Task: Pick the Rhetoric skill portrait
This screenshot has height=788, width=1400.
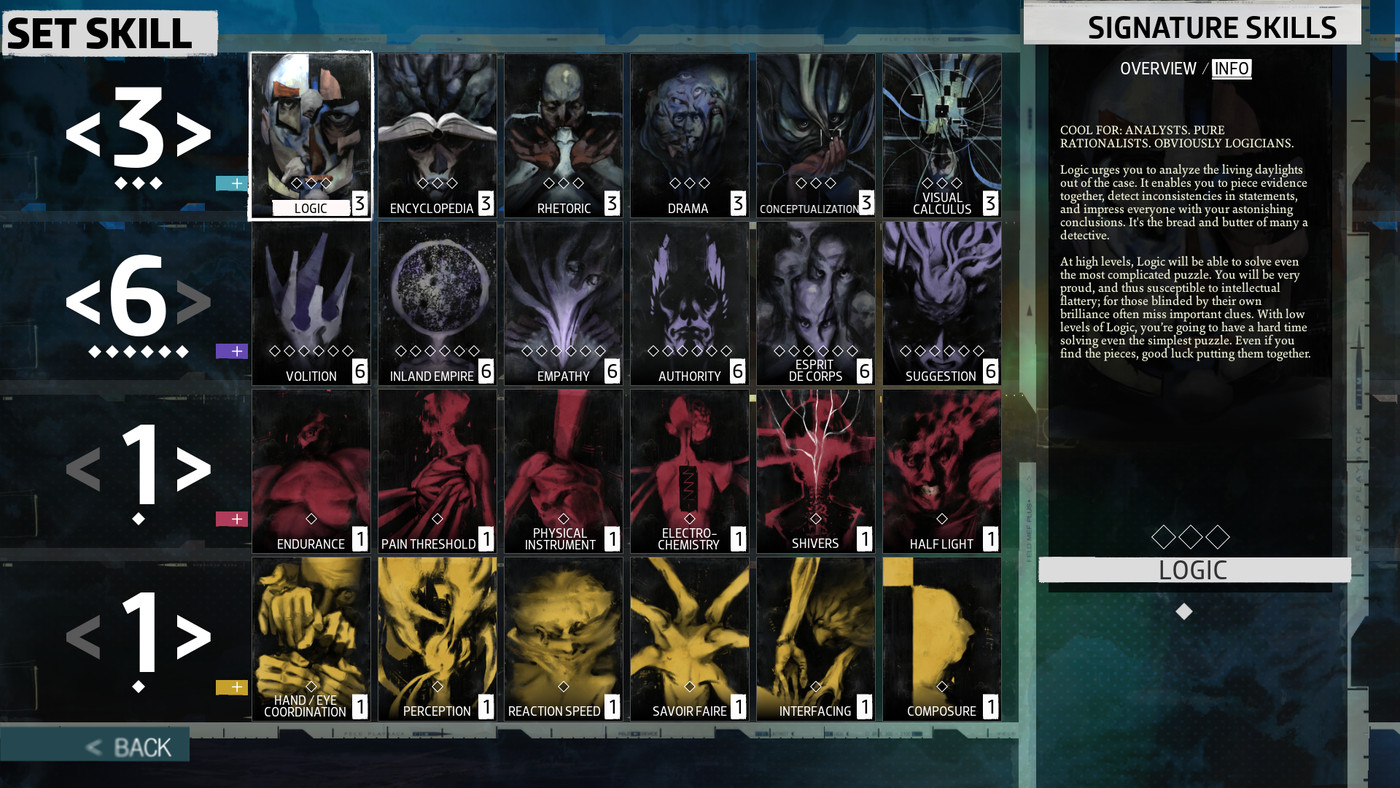Action: 563,136
